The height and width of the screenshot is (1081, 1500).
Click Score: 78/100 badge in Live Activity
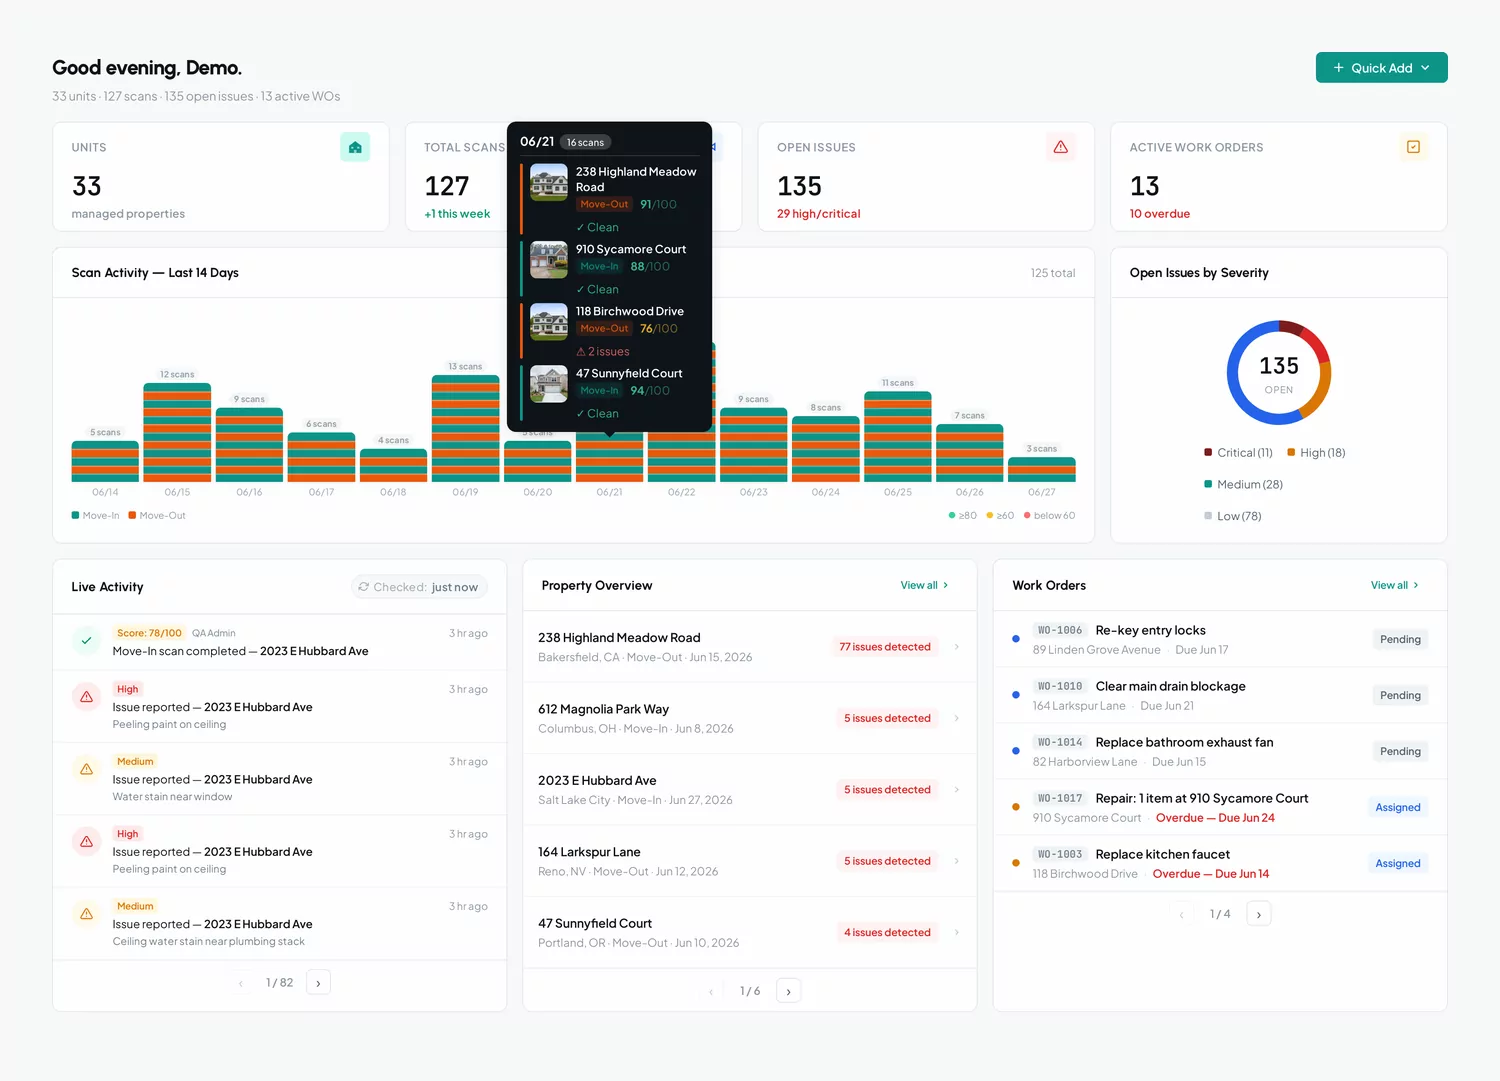tap(149, 633)
